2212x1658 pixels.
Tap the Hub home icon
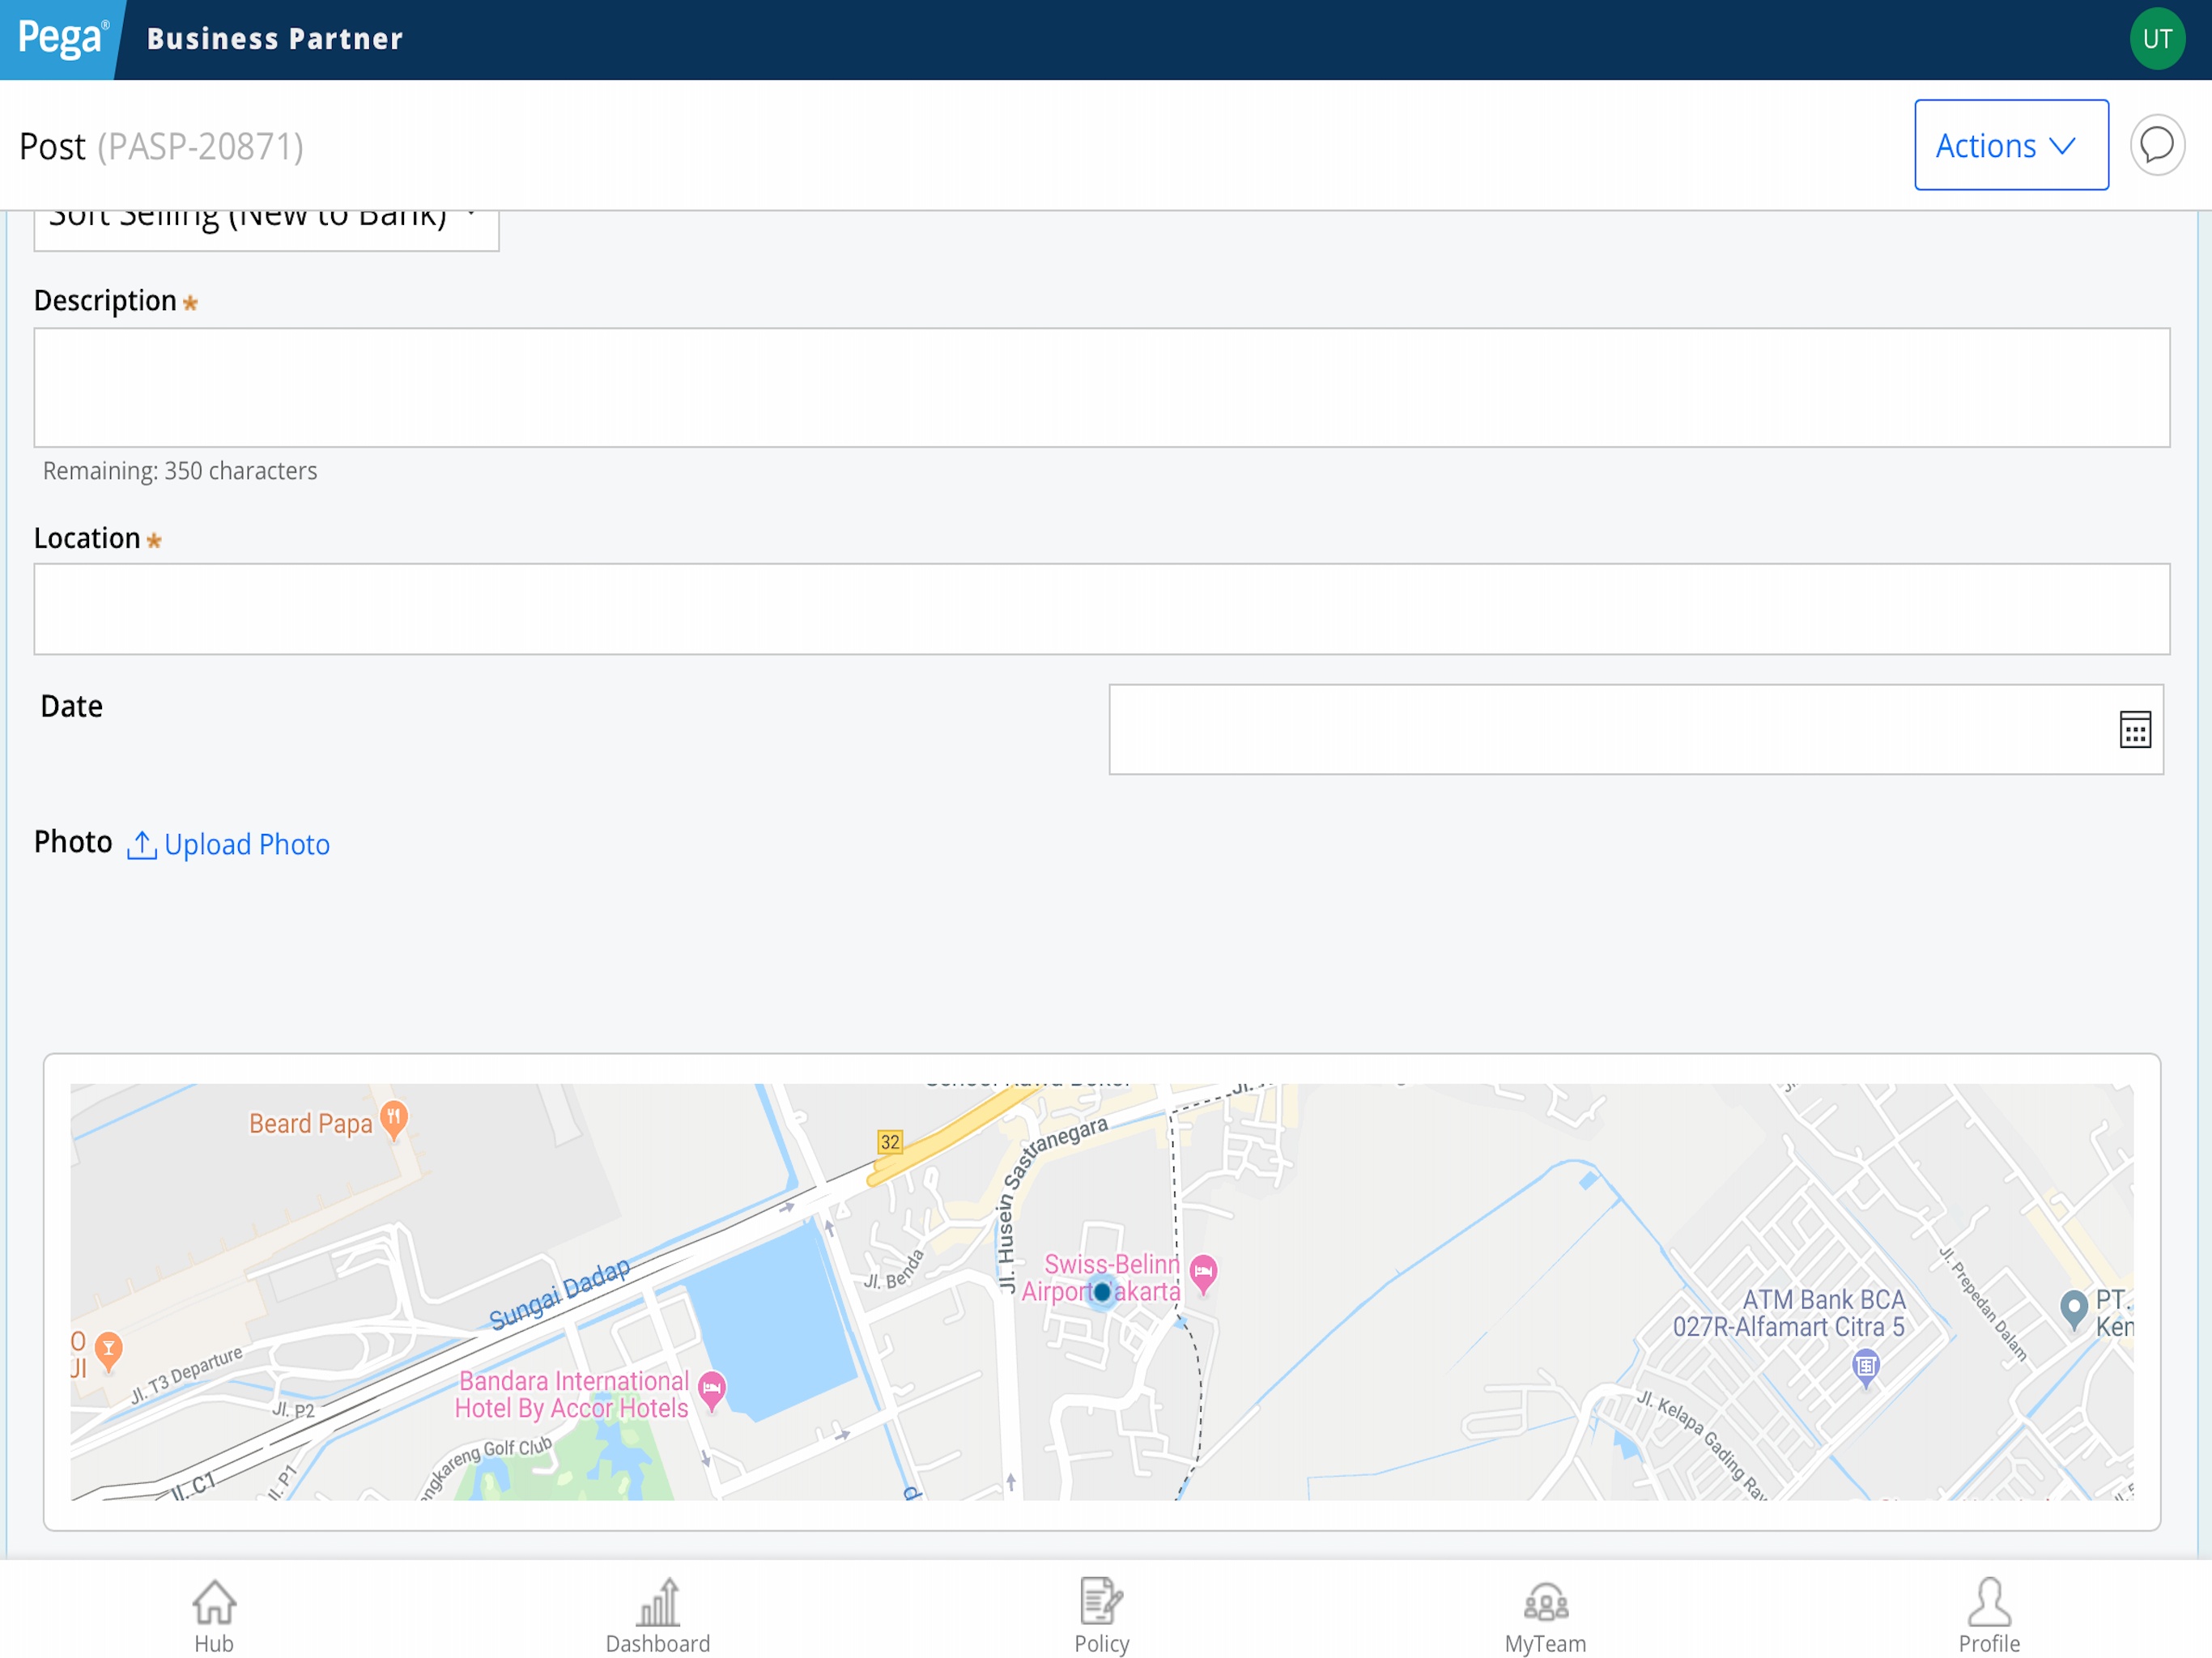click(214, 1602)
